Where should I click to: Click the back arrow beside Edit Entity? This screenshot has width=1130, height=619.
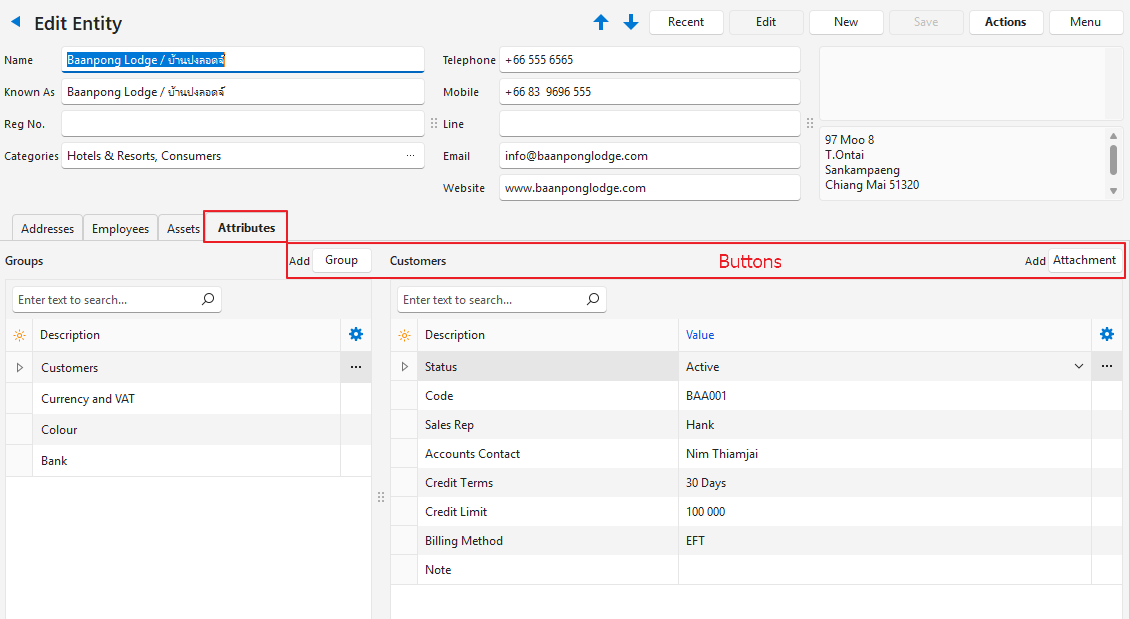(x=15, y=22)
